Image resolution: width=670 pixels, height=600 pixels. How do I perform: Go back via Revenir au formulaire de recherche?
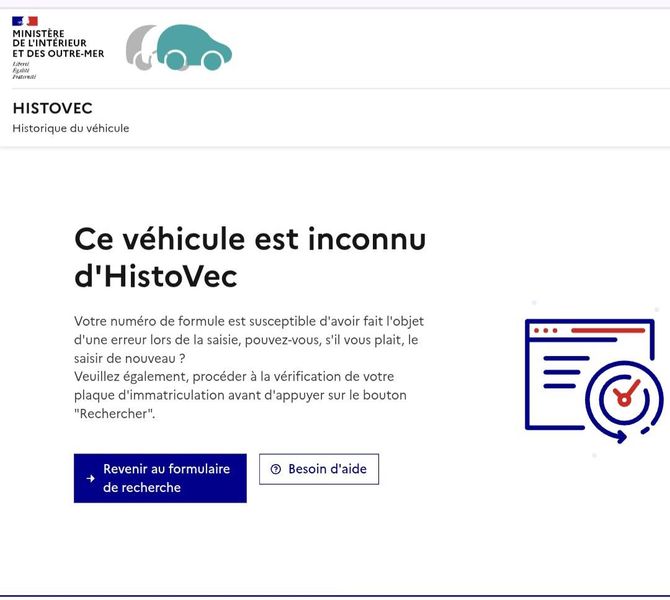(x=160, y=478)
